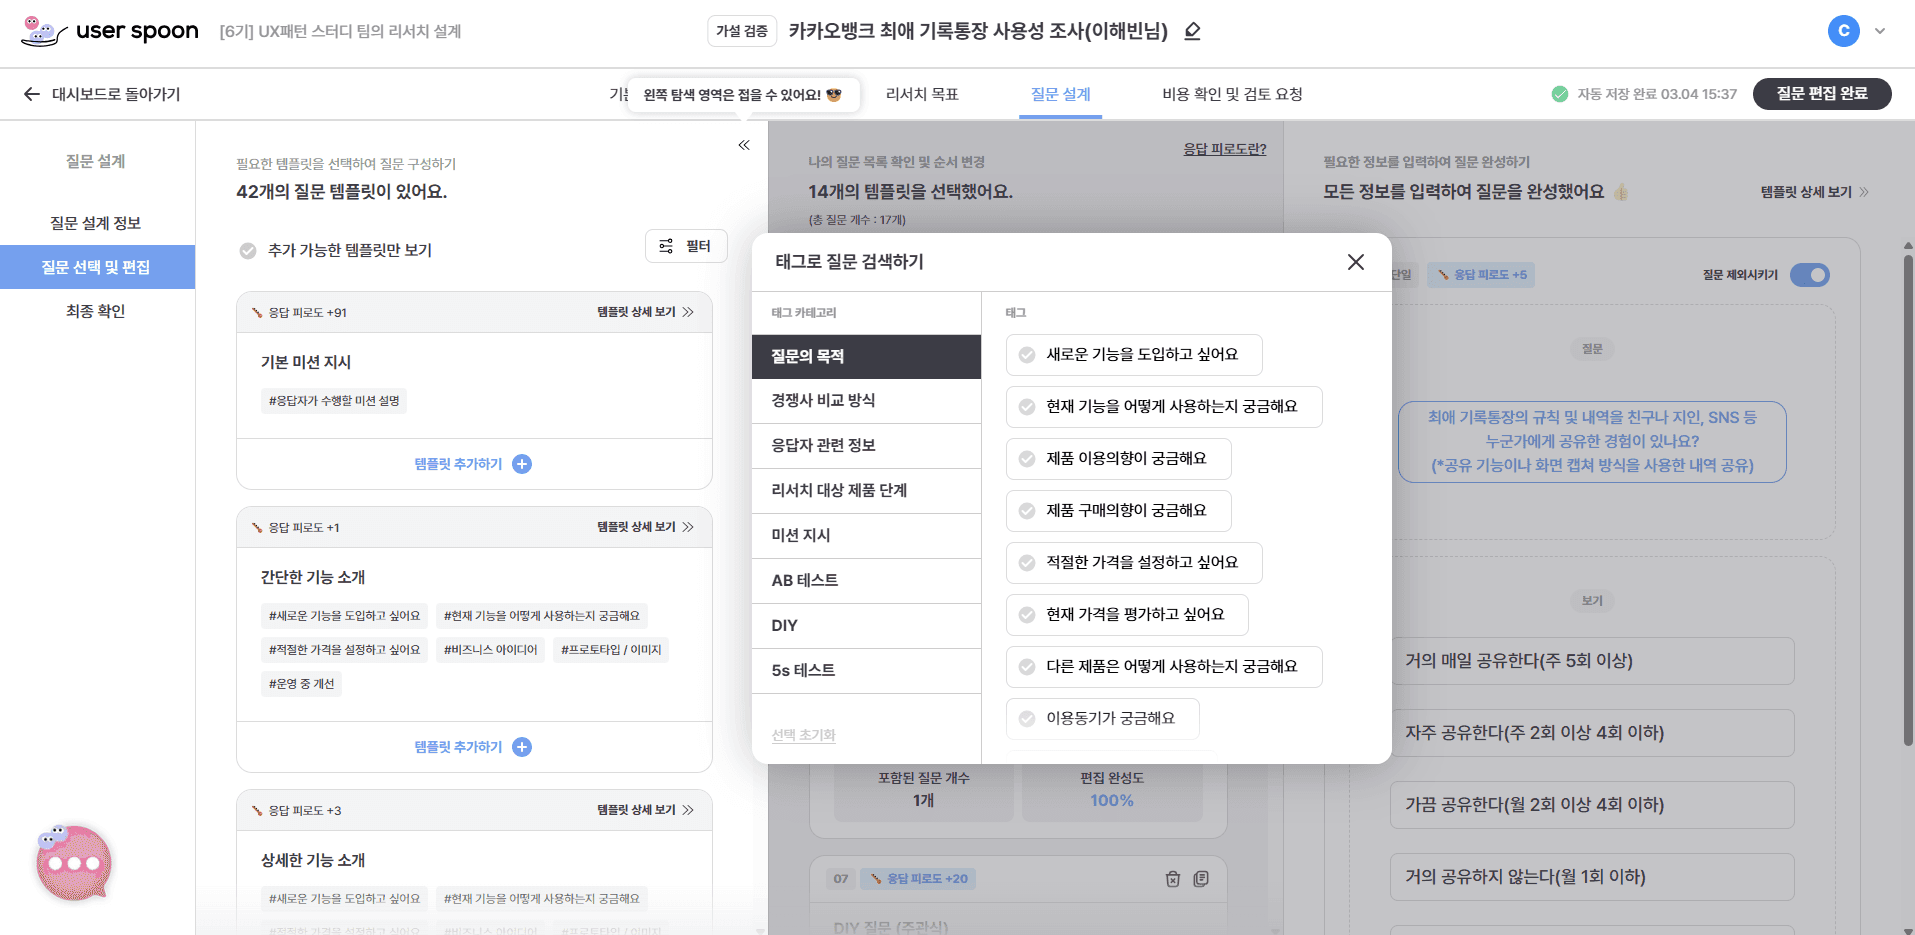Select the 응답자 관련 정보 category
The width and height of the screenshot is (1915, 935).
(x=866, y=445)
